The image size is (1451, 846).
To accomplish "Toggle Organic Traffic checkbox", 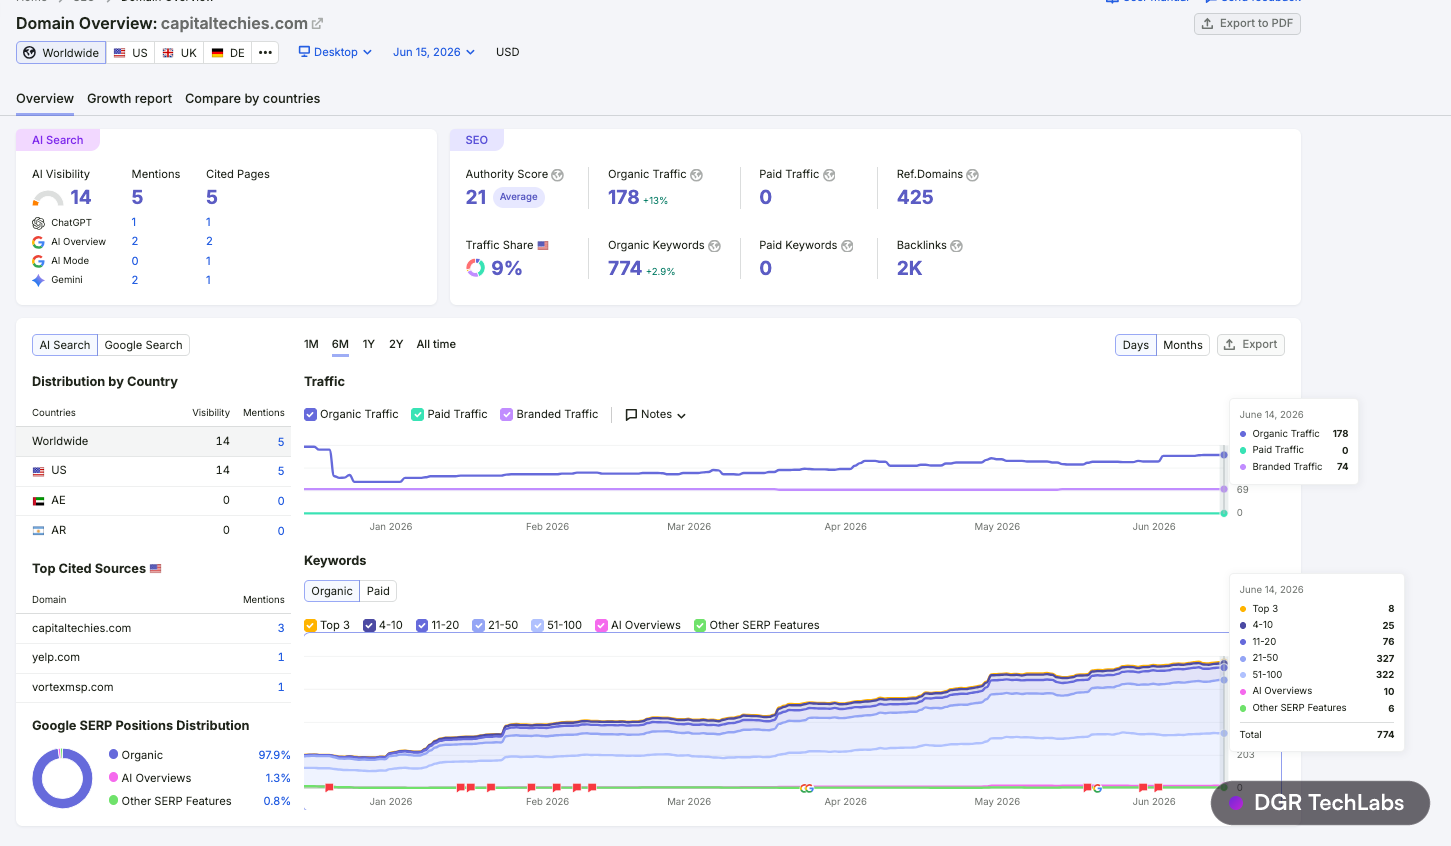I will [x=311, y=414].
